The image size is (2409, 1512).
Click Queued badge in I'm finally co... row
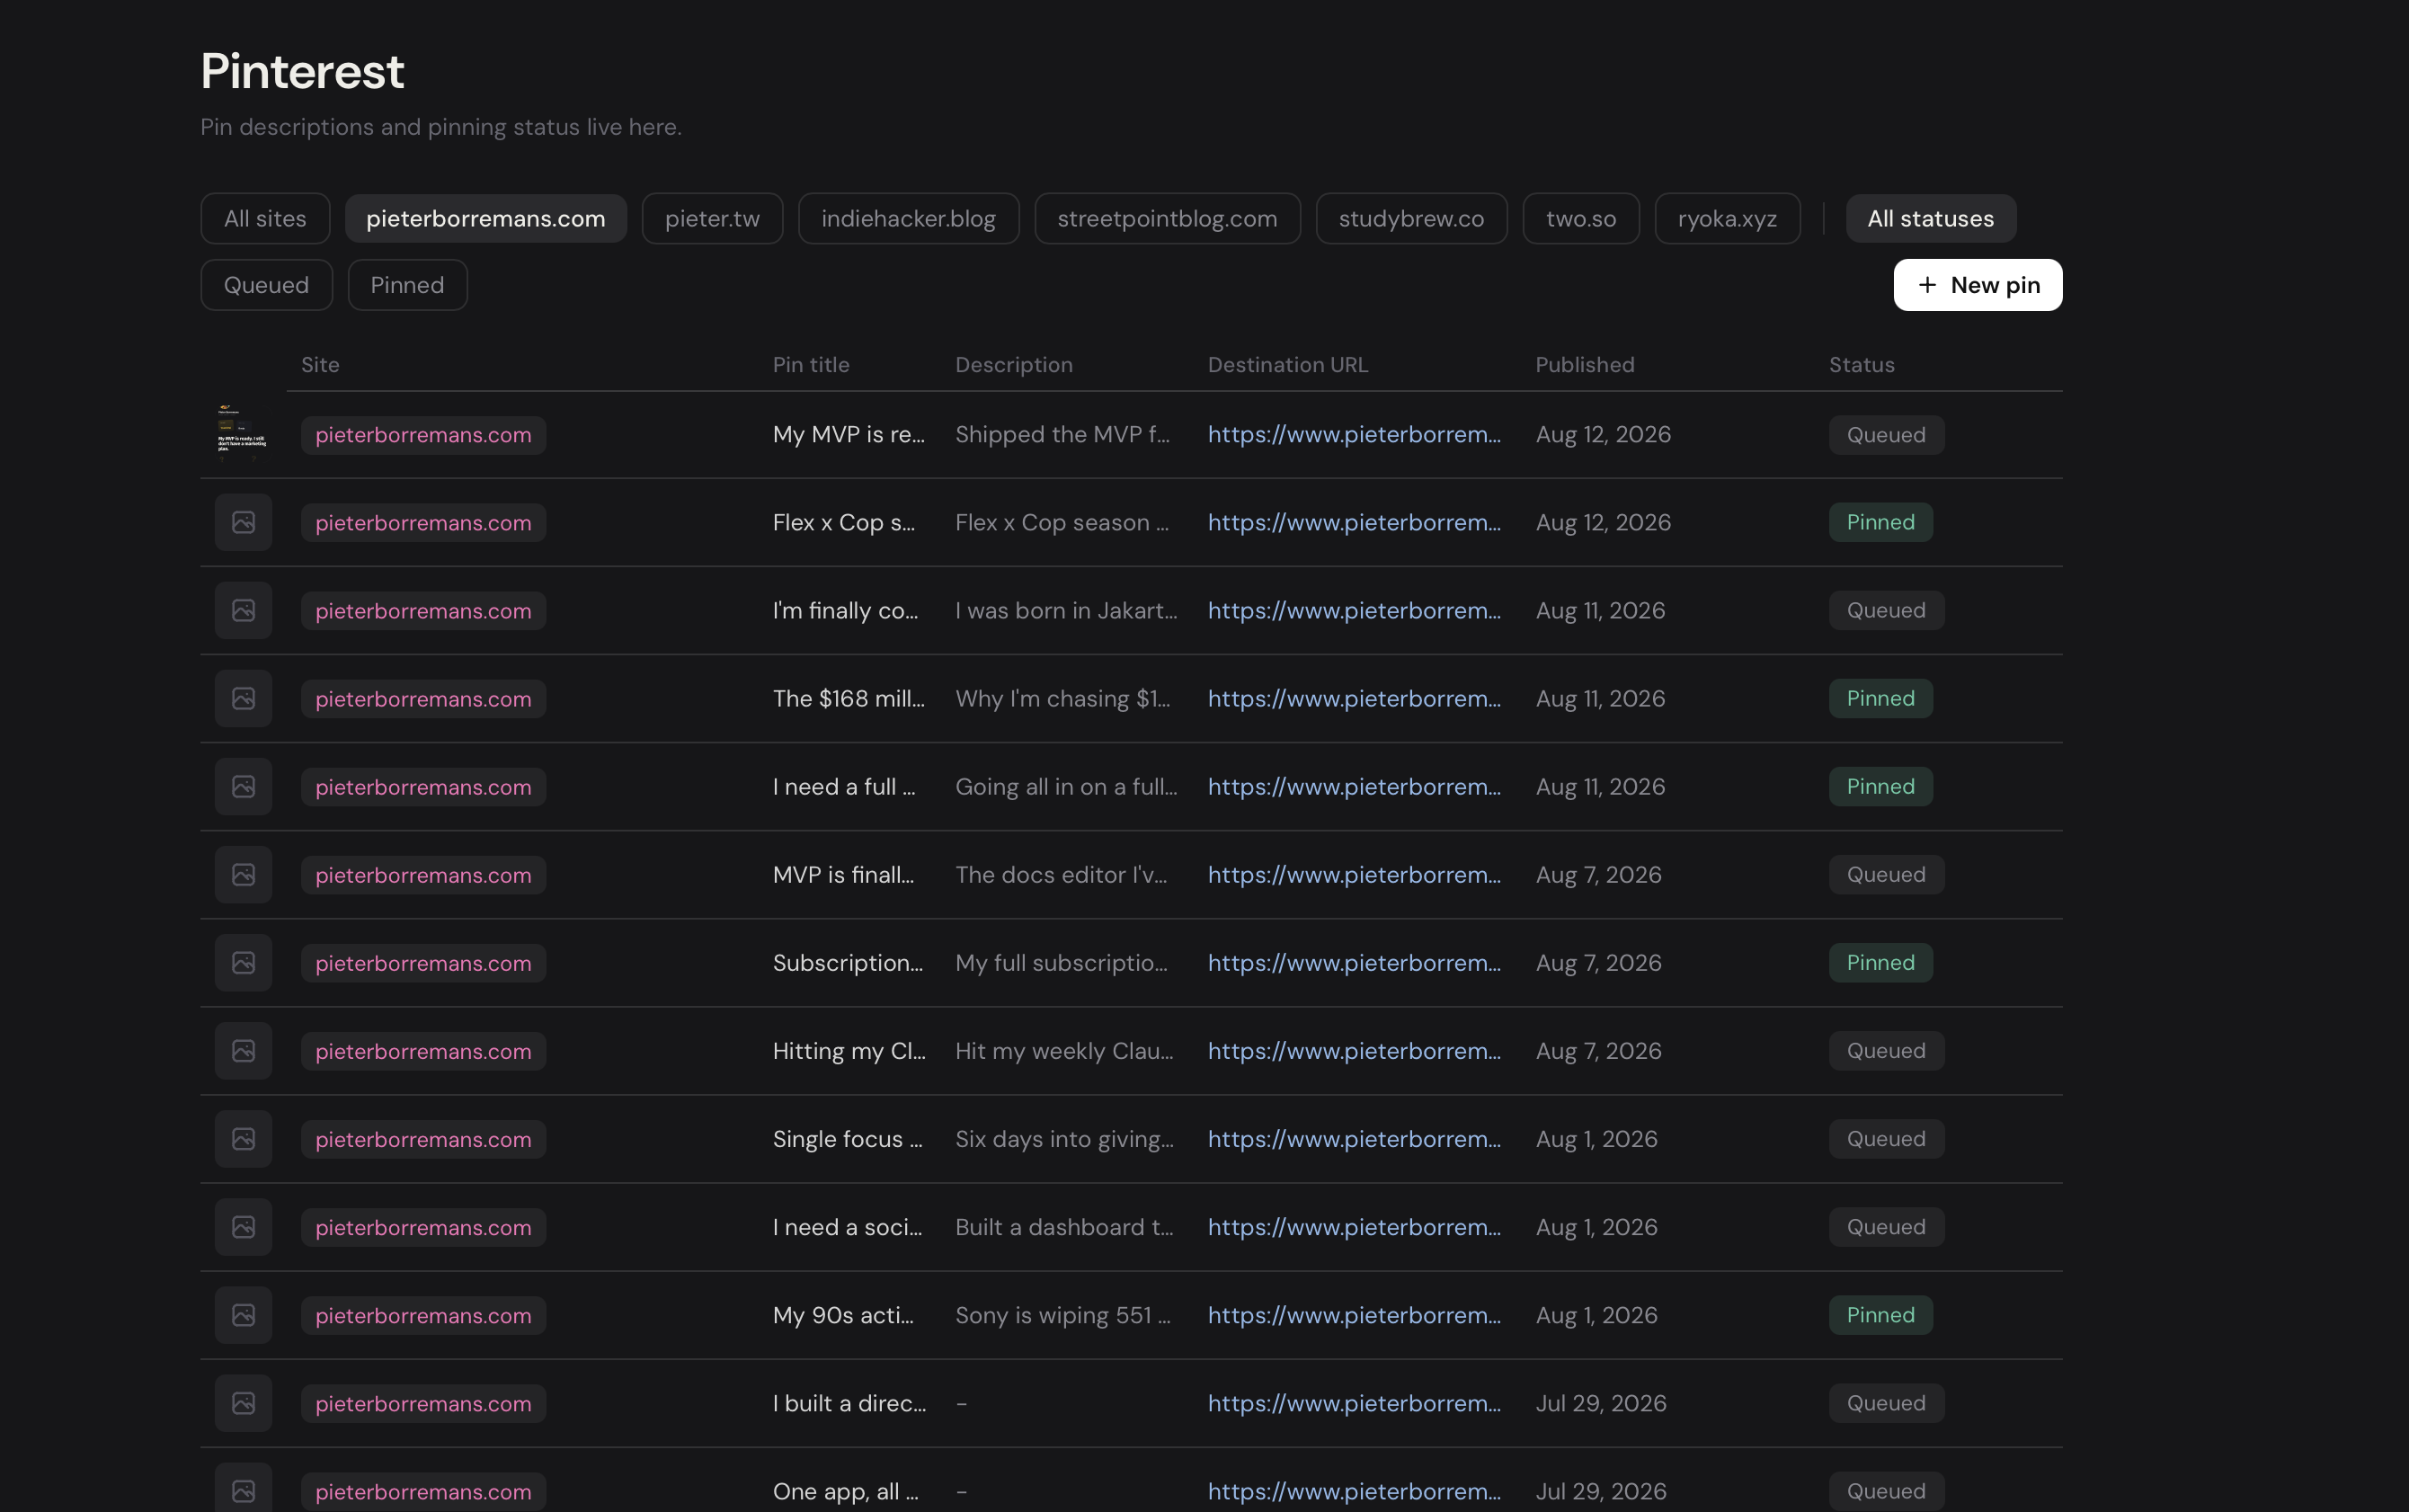click(1886, 610)
